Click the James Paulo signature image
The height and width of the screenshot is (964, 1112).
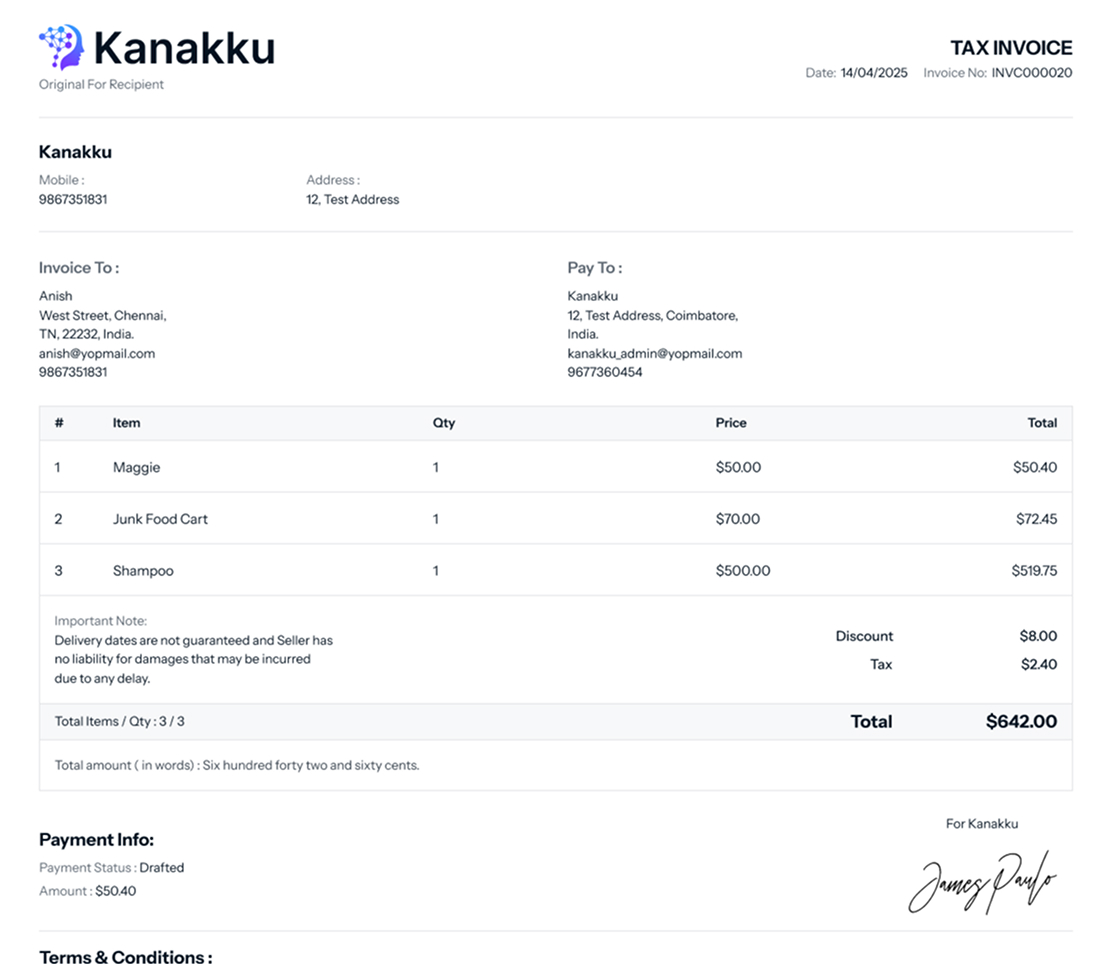coord(982,882)
